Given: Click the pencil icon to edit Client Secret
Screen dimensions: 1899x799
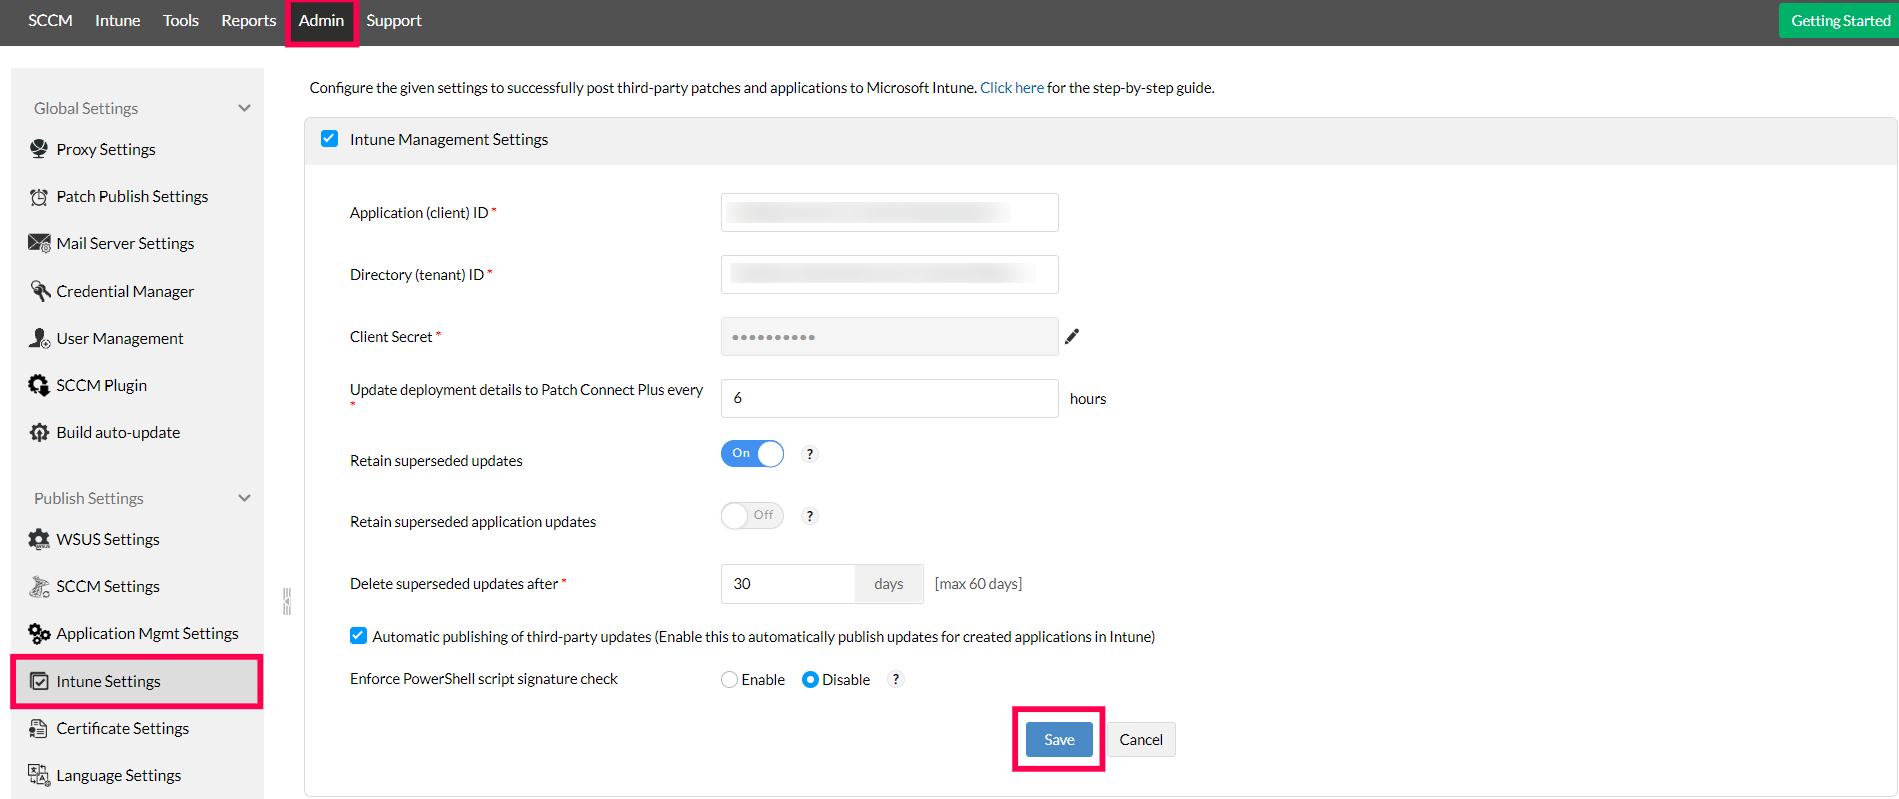Looking at the screenshot, I should click(1072, 336).
